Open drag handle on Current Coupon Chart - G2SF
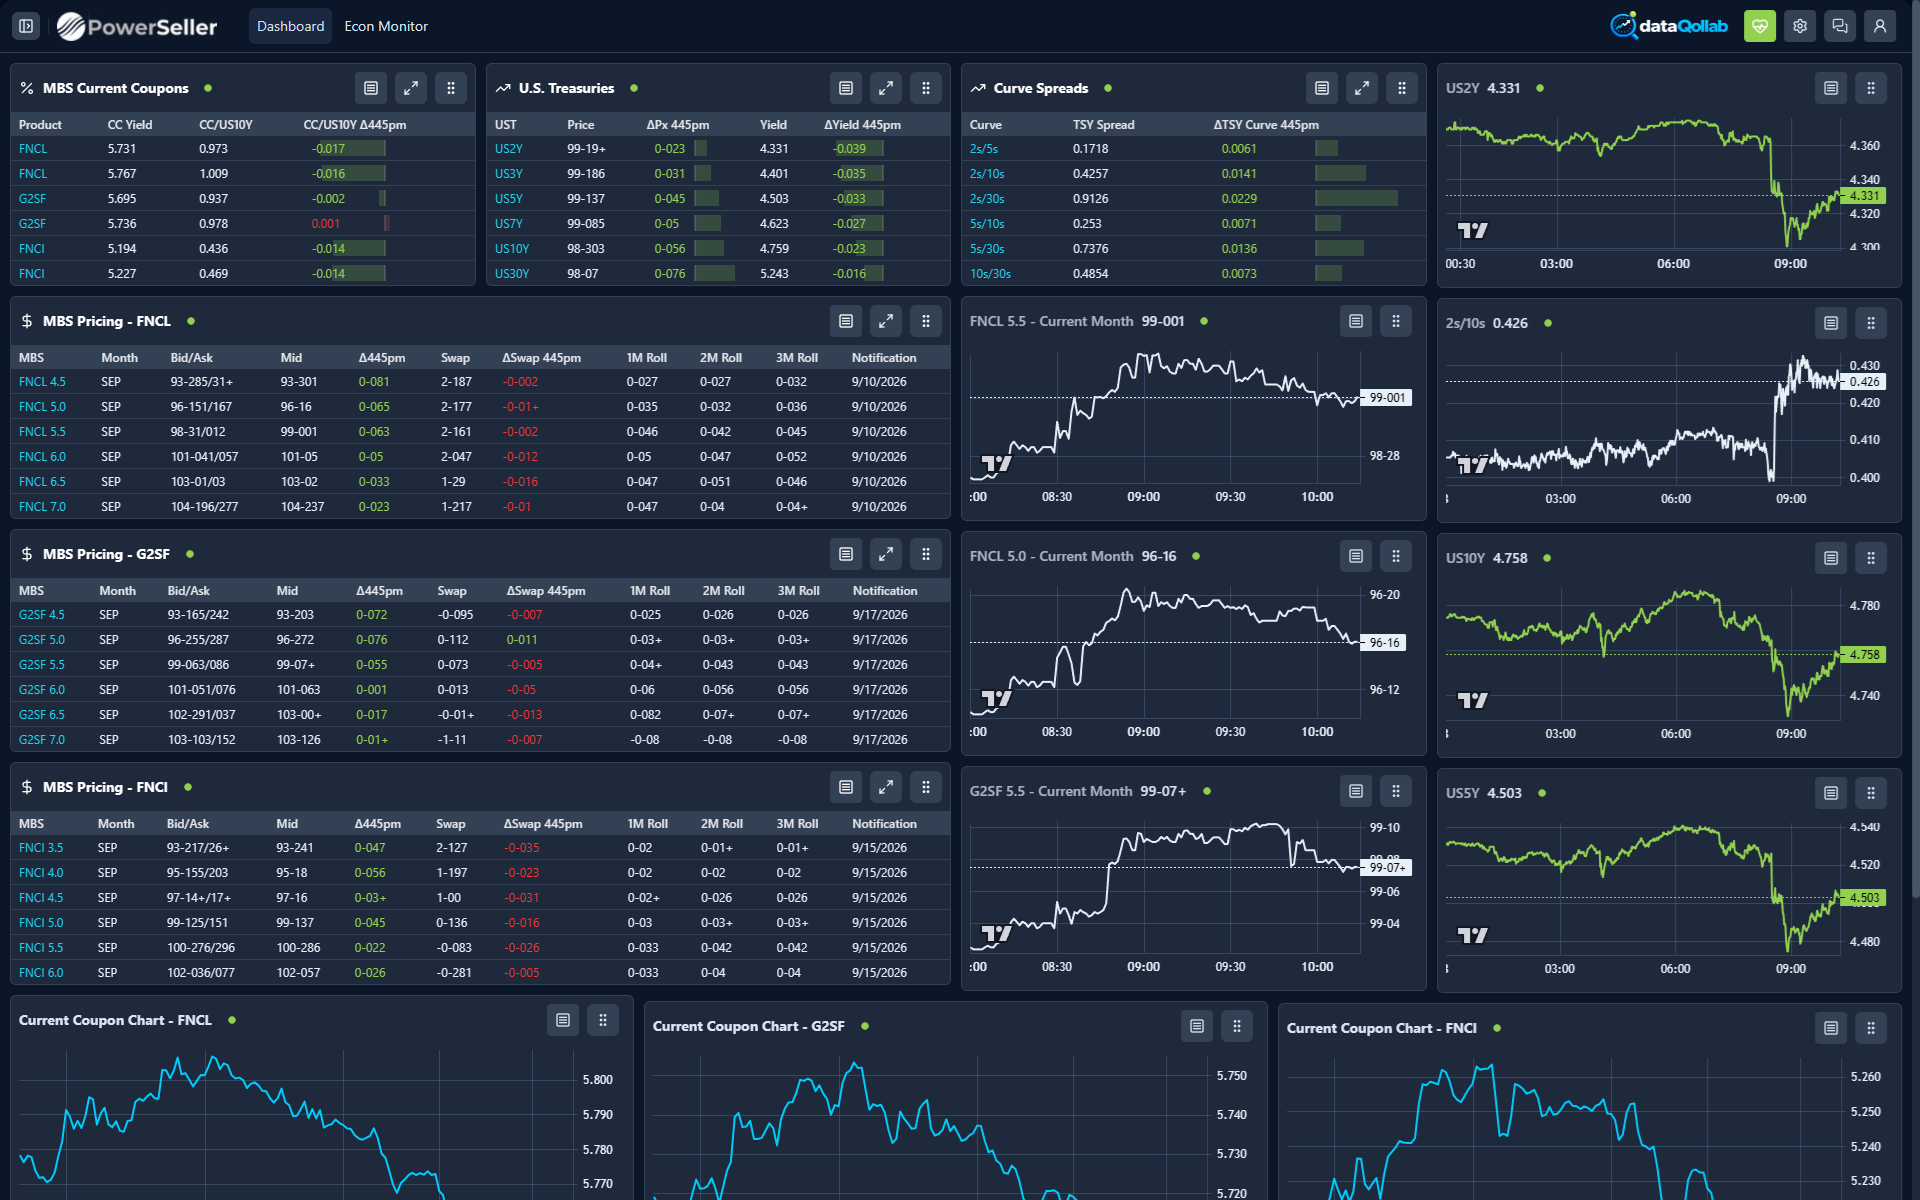The width and height of the screenshot is (1920, 1200). (1237, 1026)
